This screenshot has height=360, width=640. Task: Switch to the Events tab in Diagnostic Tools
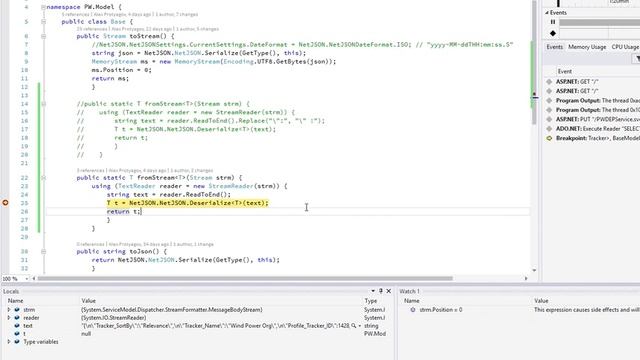coord(554,47)
